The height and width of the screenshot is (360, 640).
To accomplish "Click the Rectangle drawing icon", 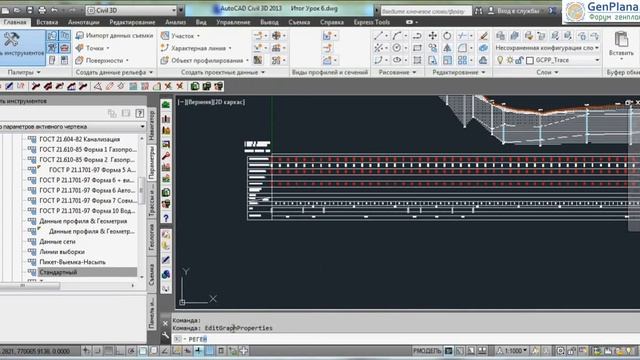I will click(417, 48).
